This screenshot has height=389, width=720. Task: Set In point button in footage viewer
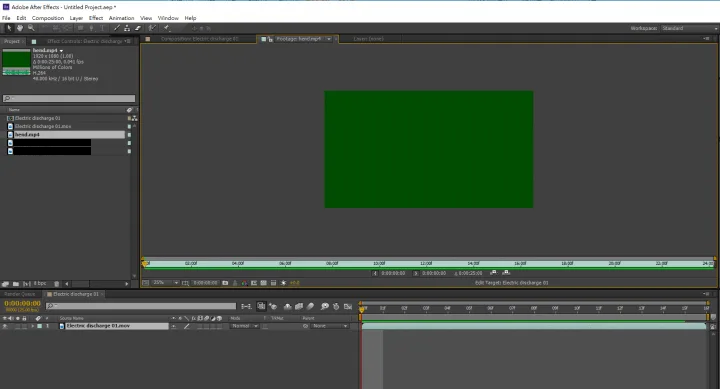coord(375,273)
